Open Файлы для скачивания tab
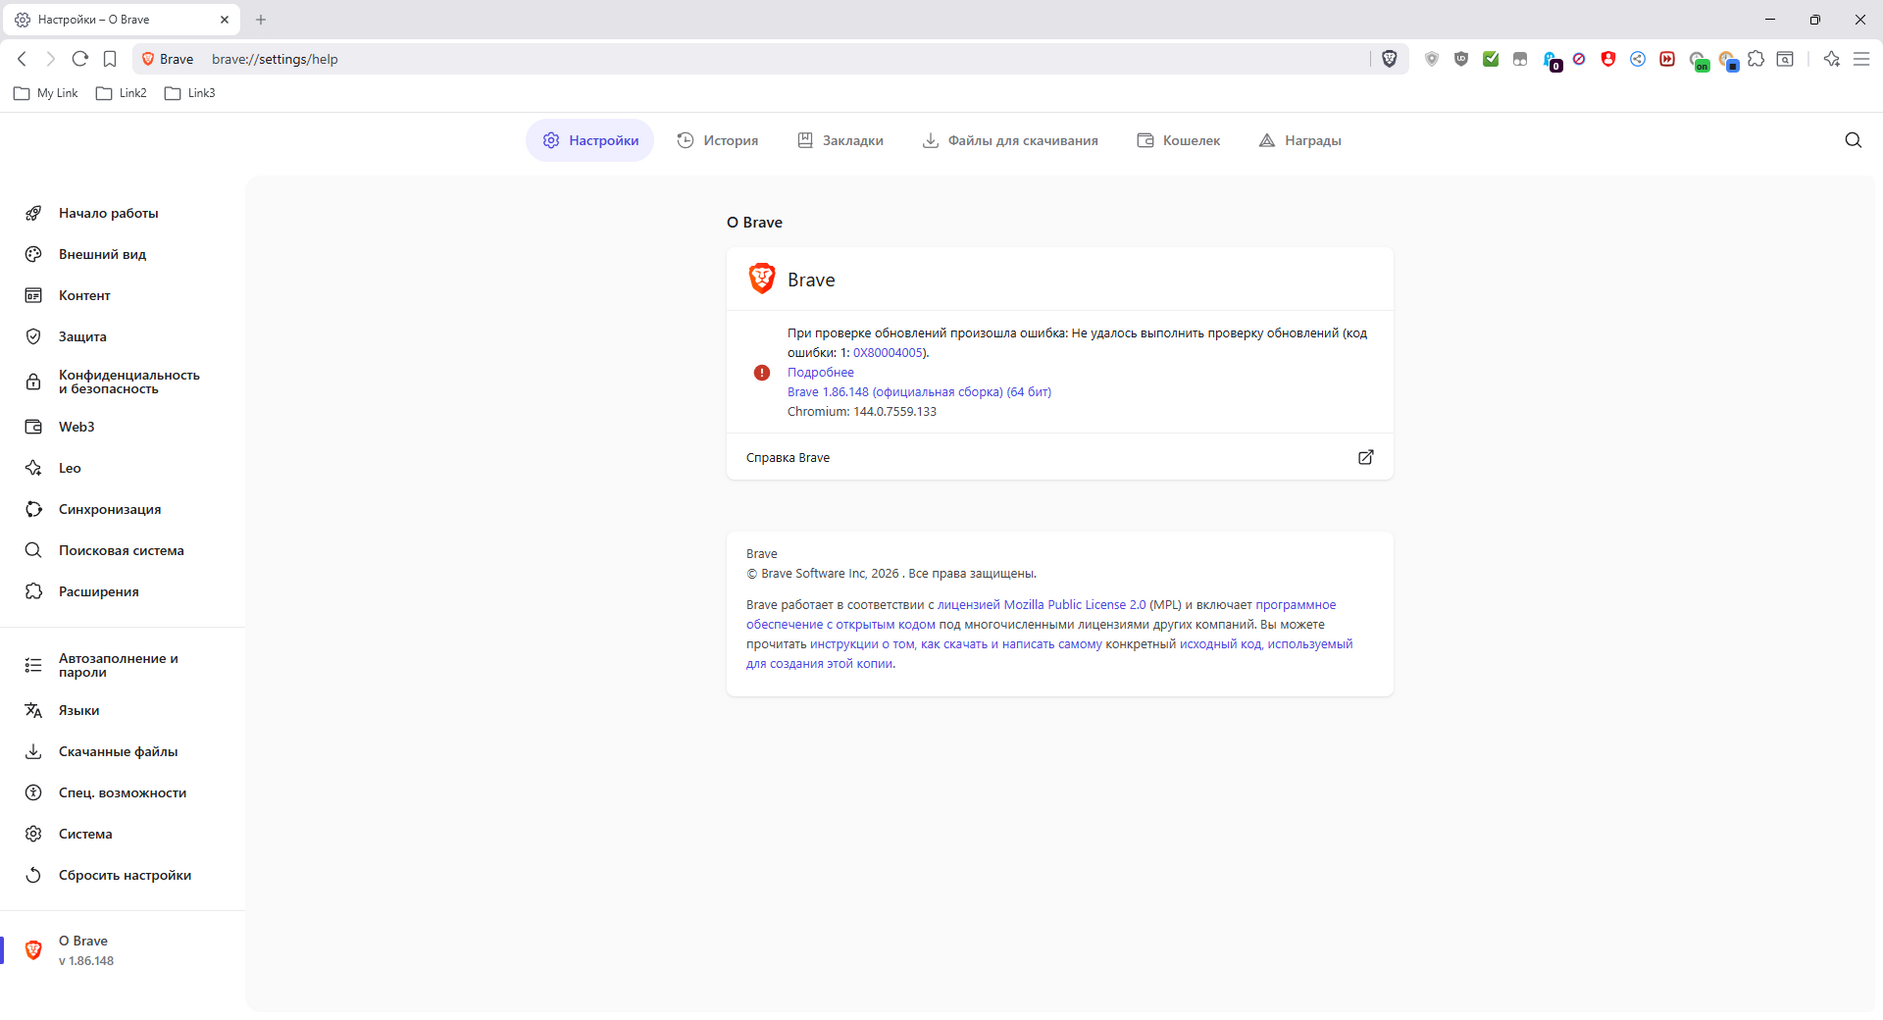The width and height of the screenshot is (1883, 1020). click(x=1010, y=140)
